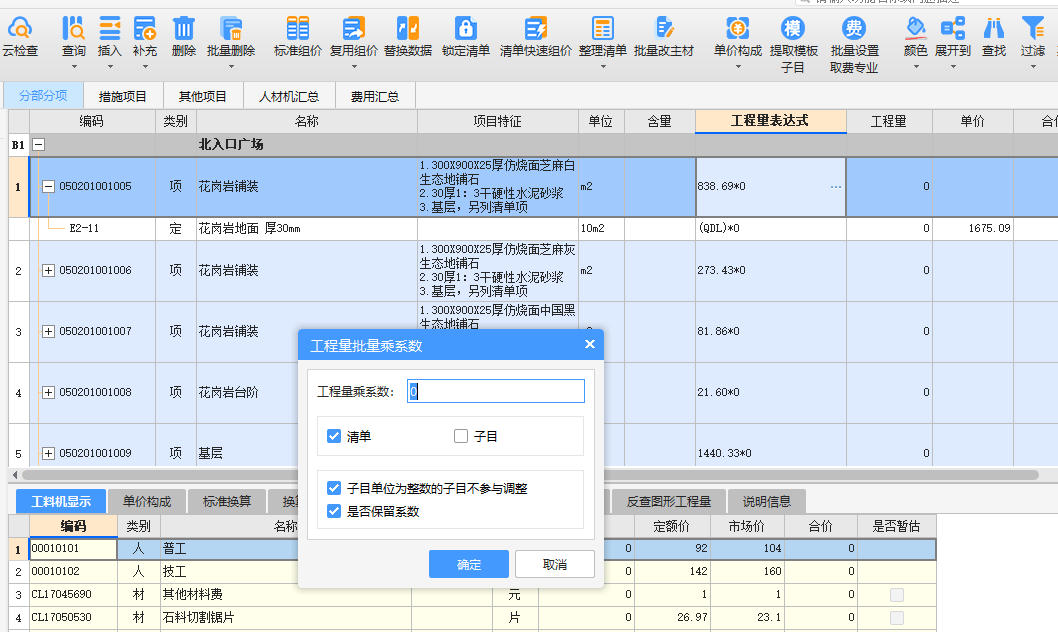Select the 00010102 技工 row
Screen dimensions: 1058x632
click(x=472, y=571)
